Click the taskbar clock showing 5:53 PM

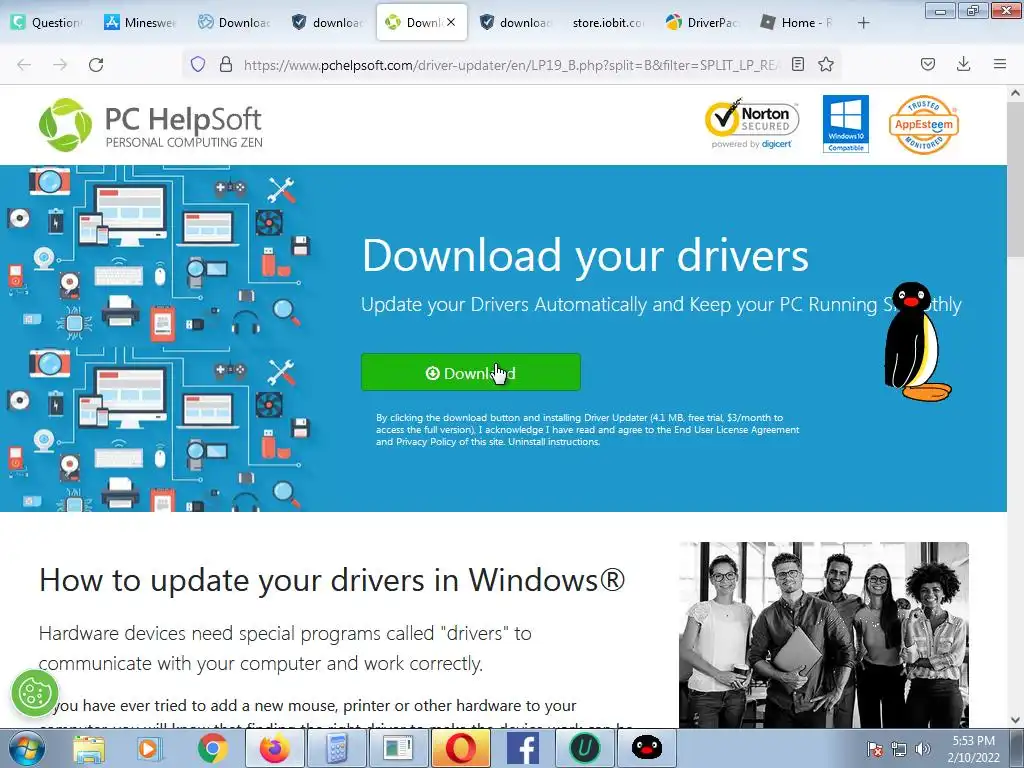pos(974,749)
